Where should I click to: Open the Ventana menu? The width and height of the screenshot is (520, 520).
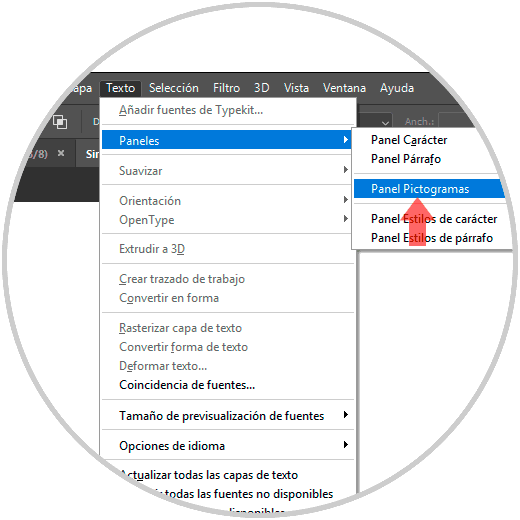pyautogui.click(x=344, y=88)
